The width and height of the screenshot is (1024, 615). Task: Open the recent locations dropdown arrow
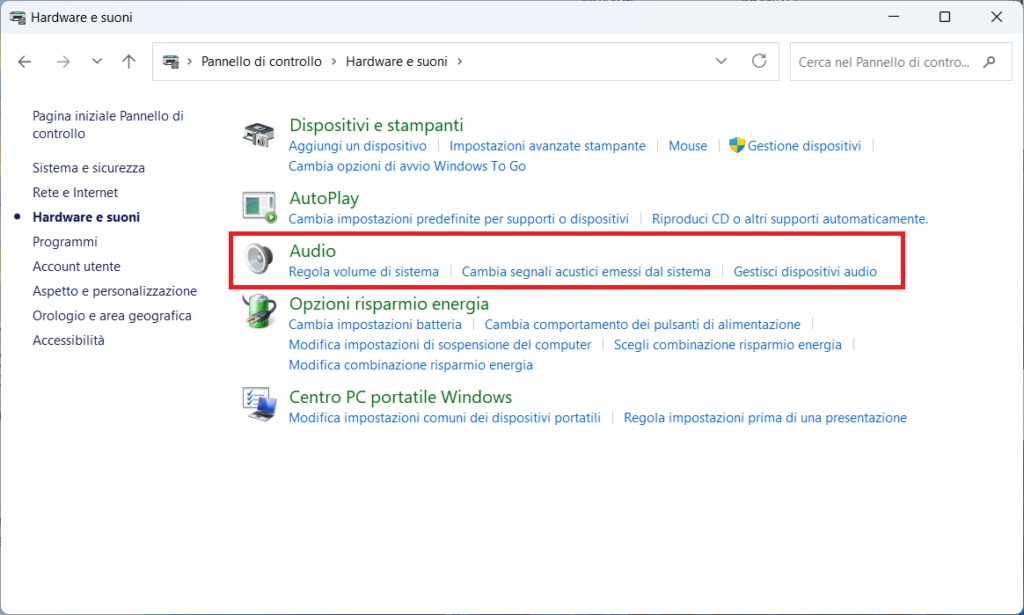(x=97, y=62)
